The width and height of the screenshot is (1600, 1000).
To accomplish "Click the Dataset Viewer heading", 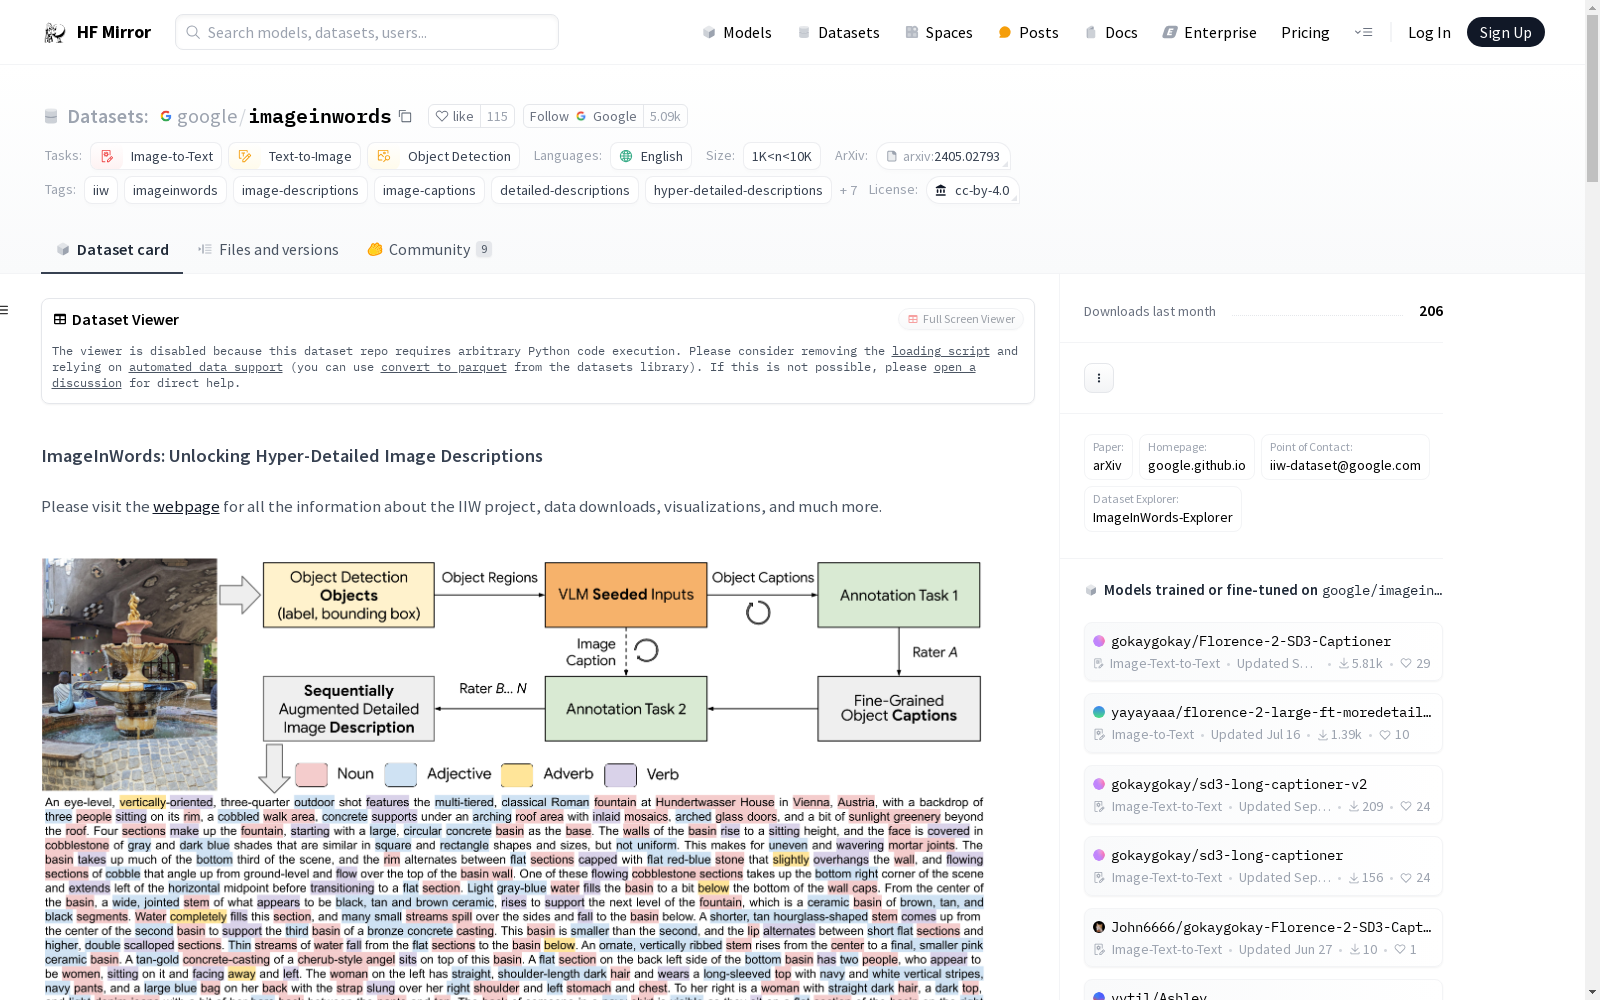I will (x=125, y=320).
